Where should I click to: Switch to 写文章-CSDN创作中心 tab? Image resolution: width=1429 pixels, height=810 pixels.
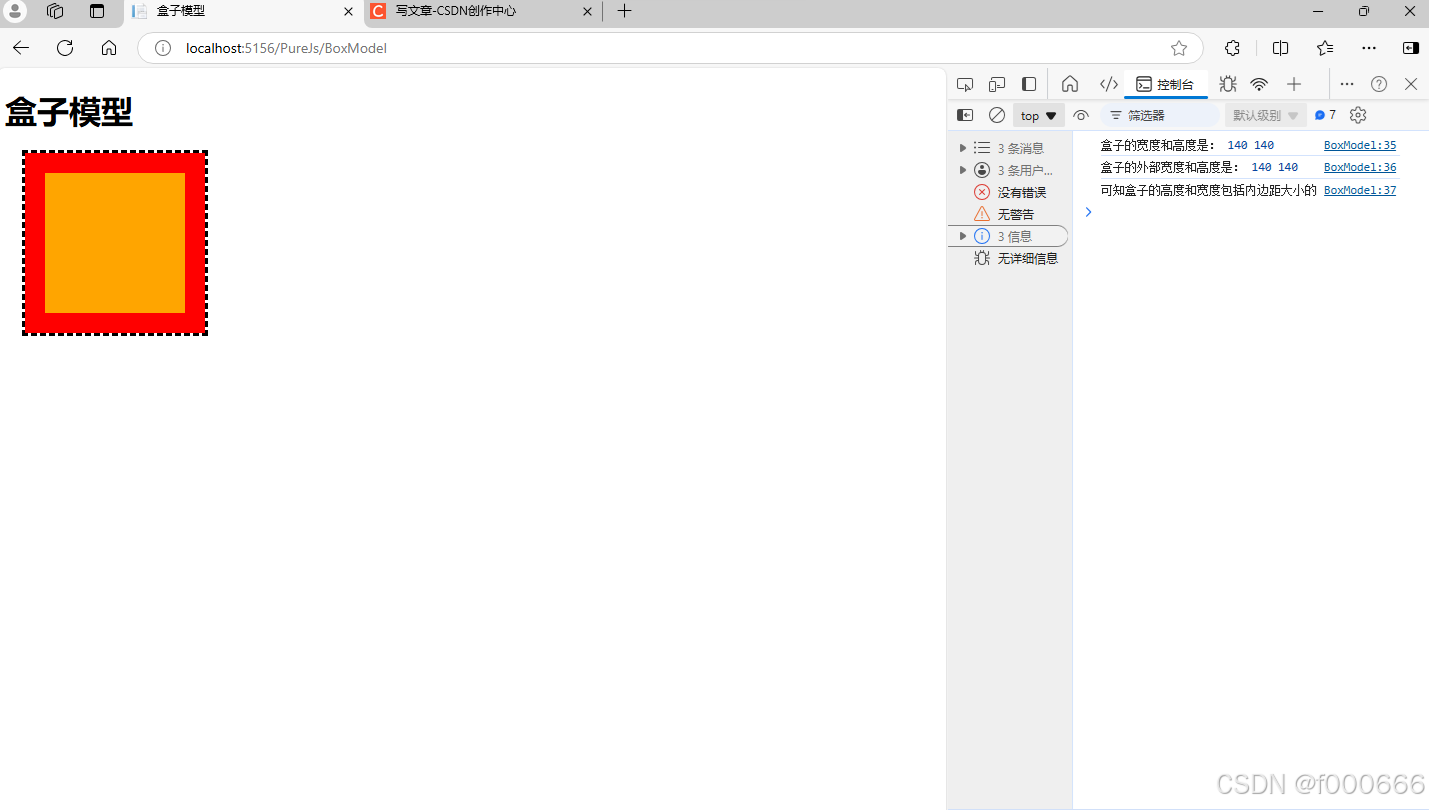484,12
